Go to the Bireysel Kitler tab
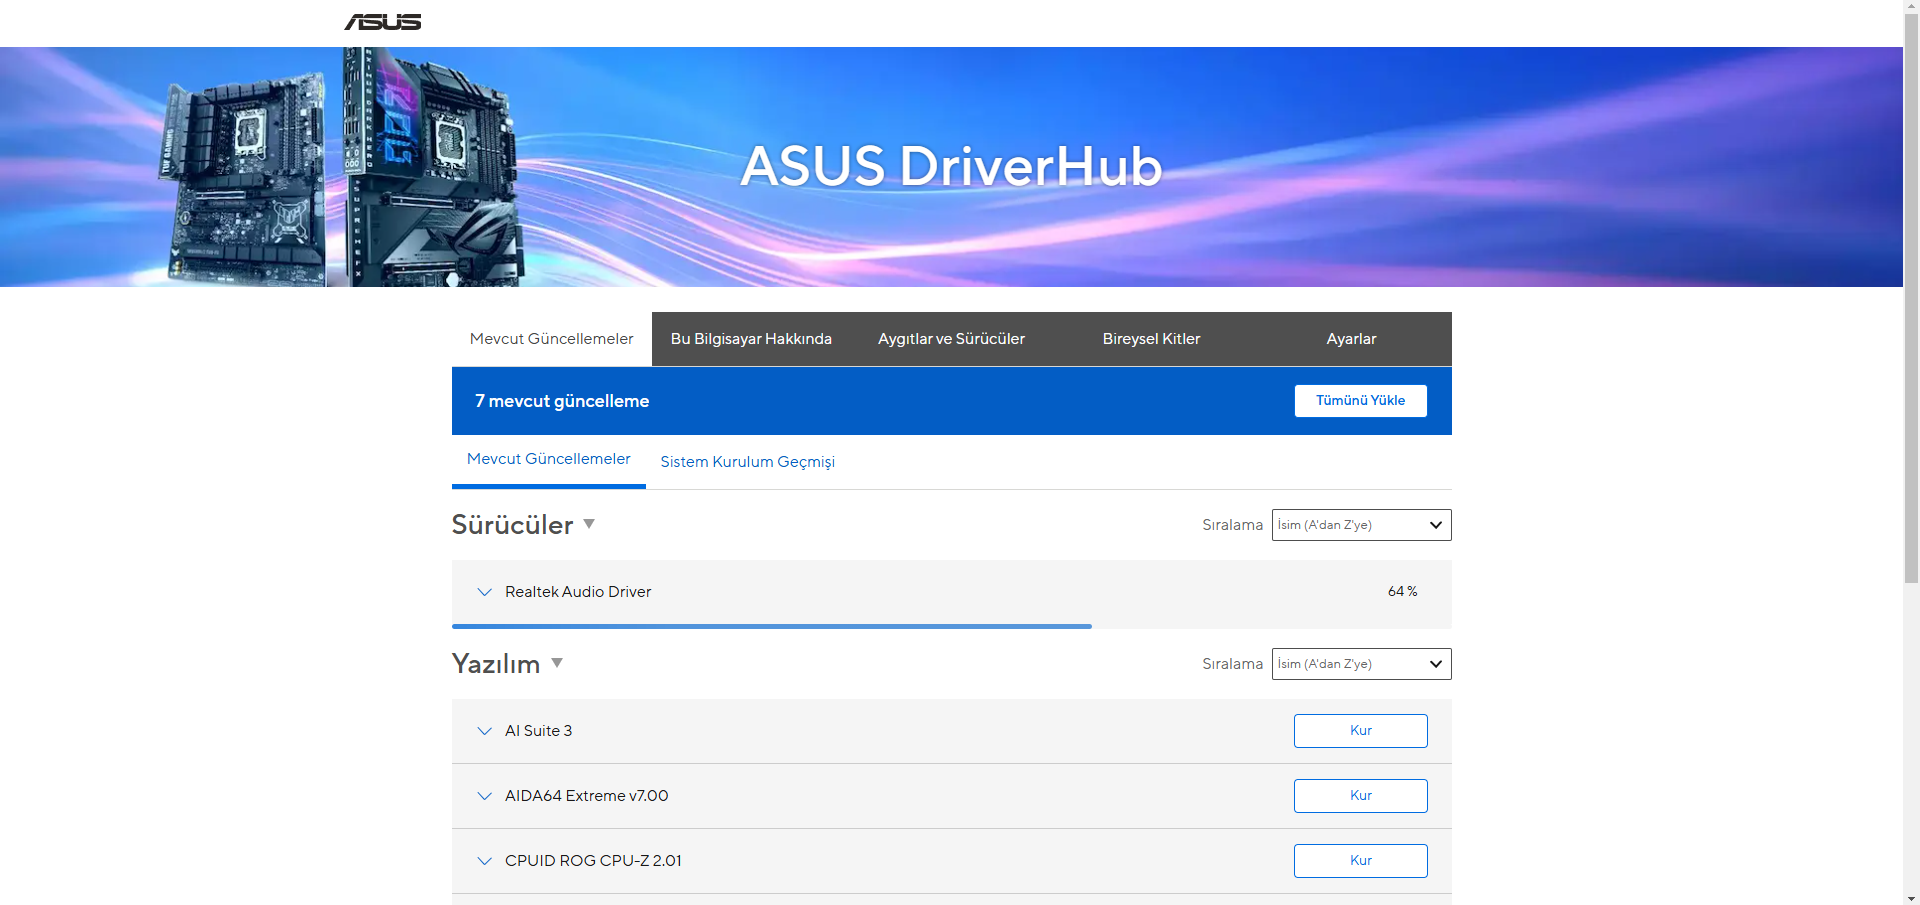Screen dimensions: 1920x905 click(x=1151, y=339)
